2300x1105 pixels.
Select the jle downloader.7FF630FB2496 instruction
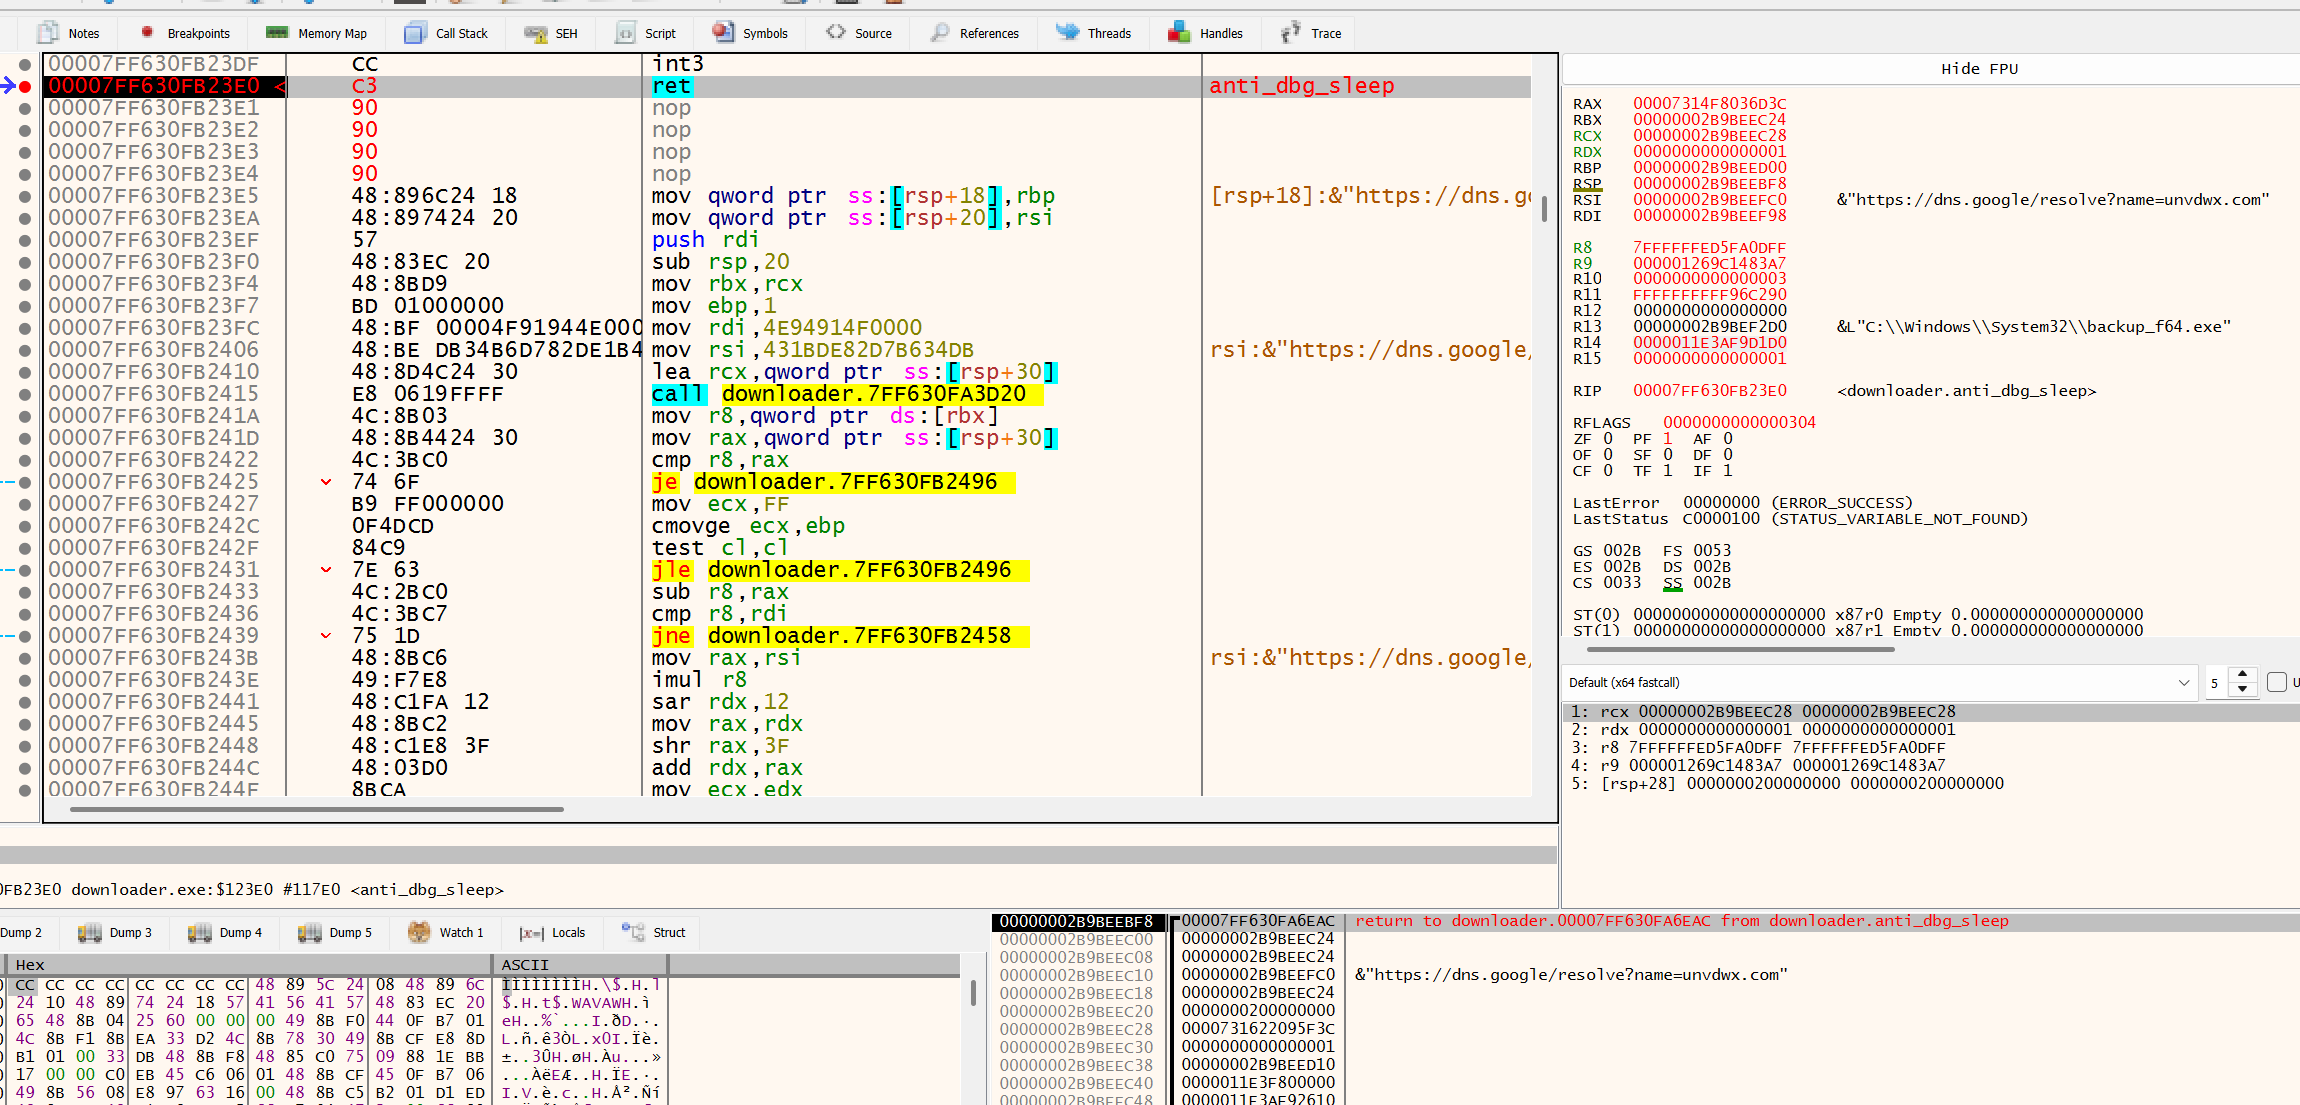839,570
